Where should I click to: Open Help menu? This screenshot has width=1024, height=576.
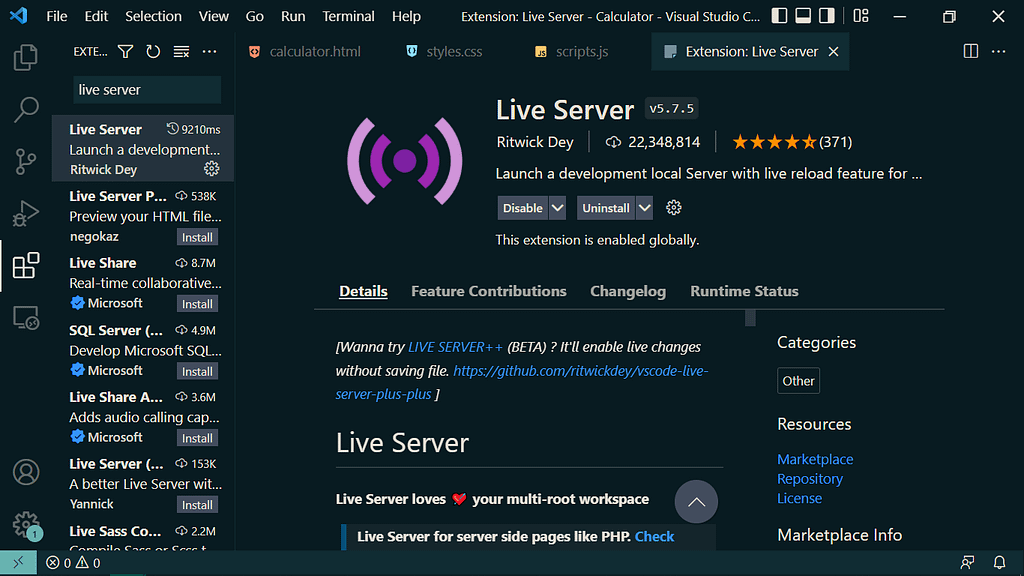point(406,16)
